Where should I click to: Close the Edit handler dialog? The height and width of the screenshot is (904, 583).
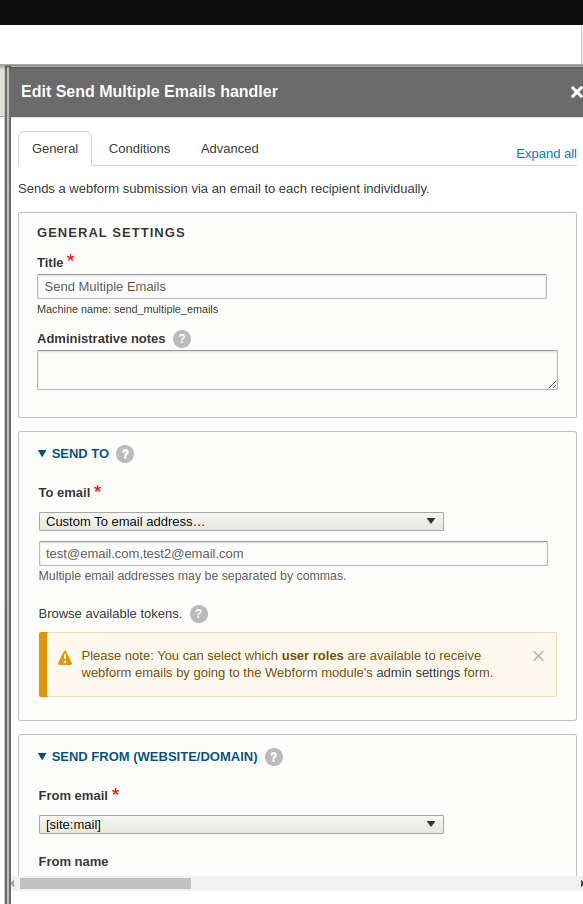(576, 92)
